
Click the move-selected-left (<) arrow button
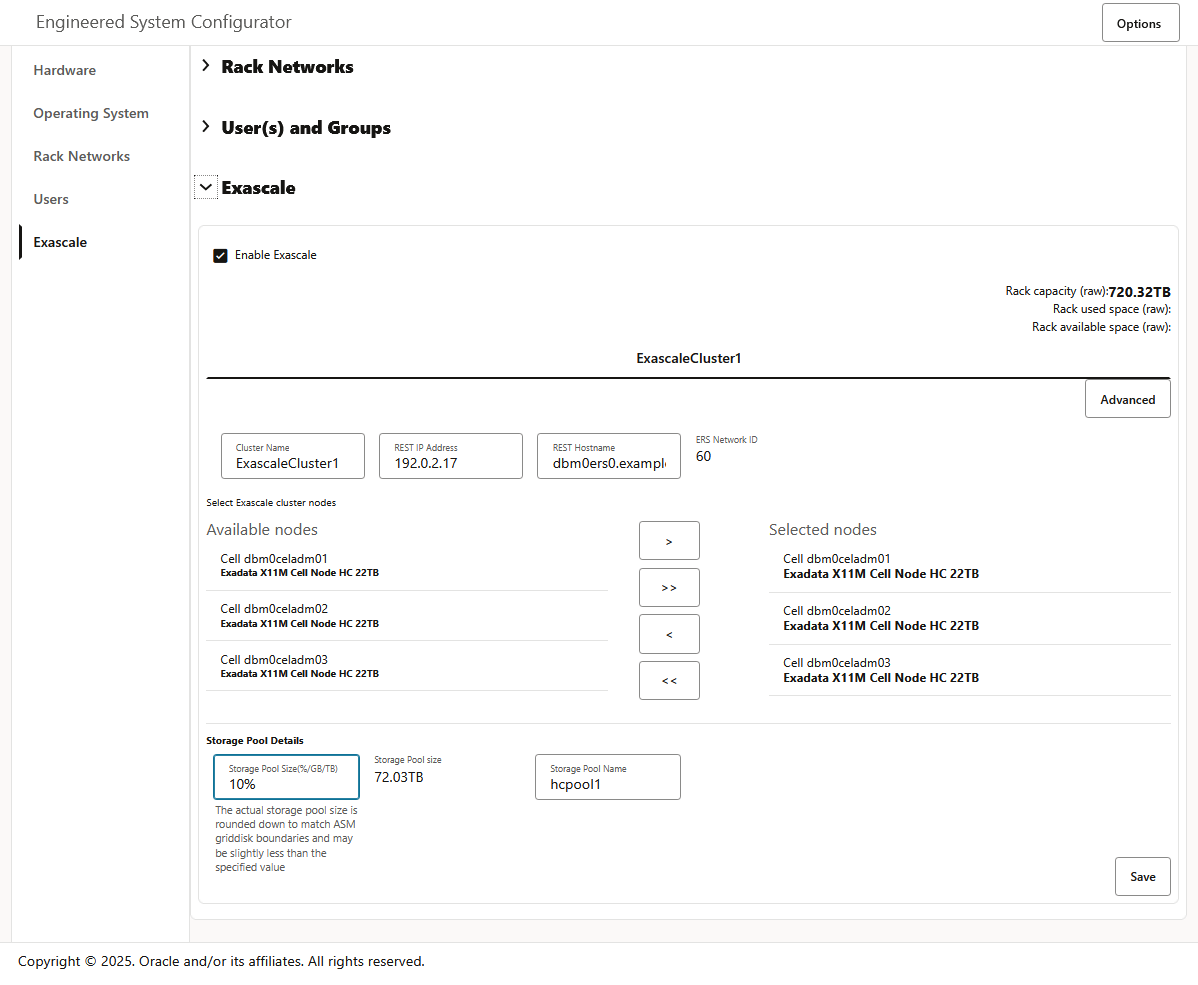(669, 634)
